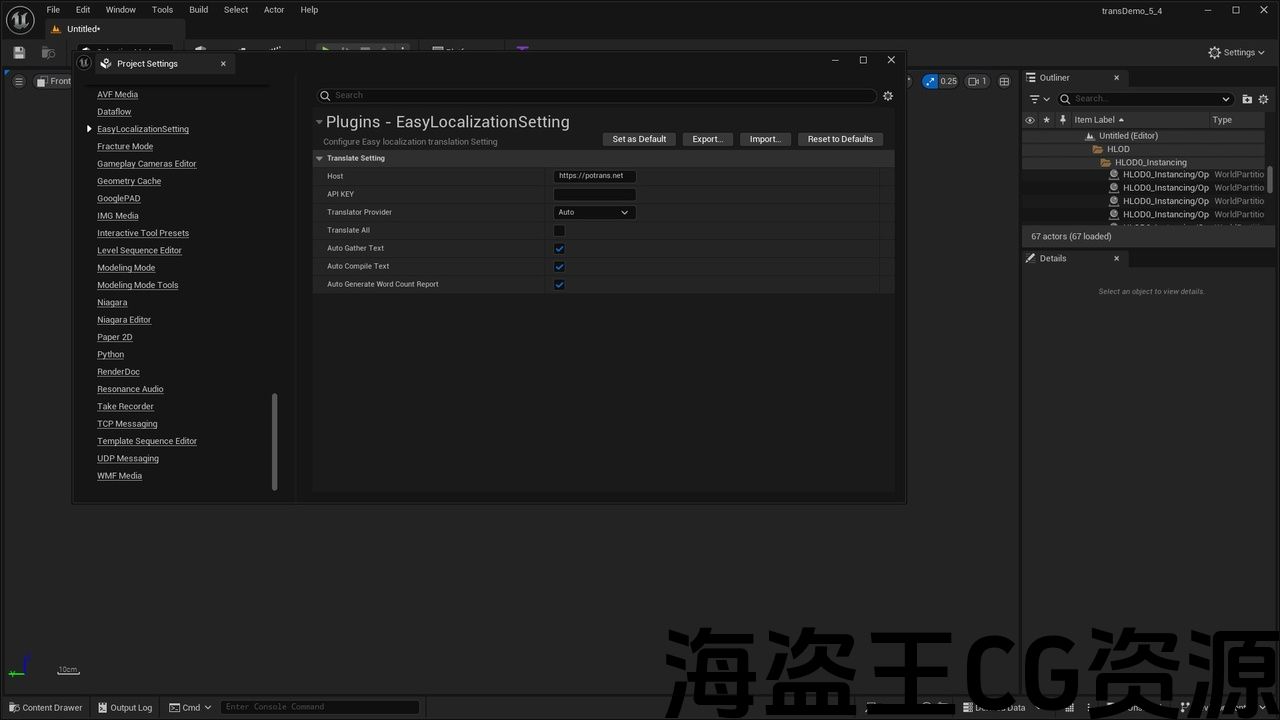The height and width of the screenshot is (720, 1280).
Task: Click the Browse content folder icon
Action: pos(48,53)
